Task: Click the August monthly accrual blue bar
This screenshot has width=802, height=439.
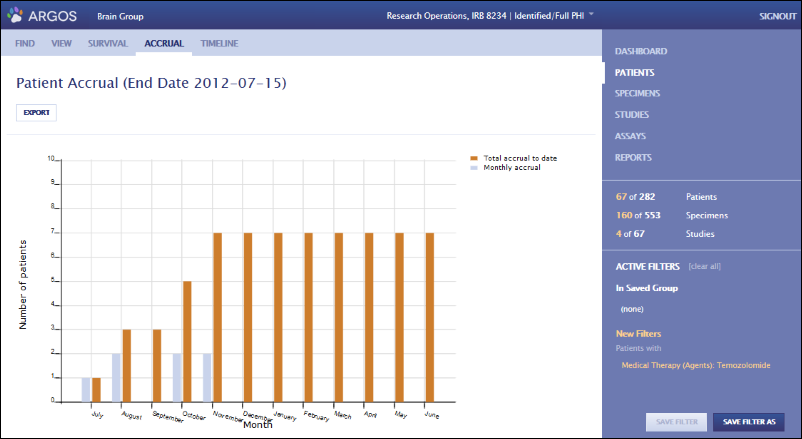Action: 116,378
